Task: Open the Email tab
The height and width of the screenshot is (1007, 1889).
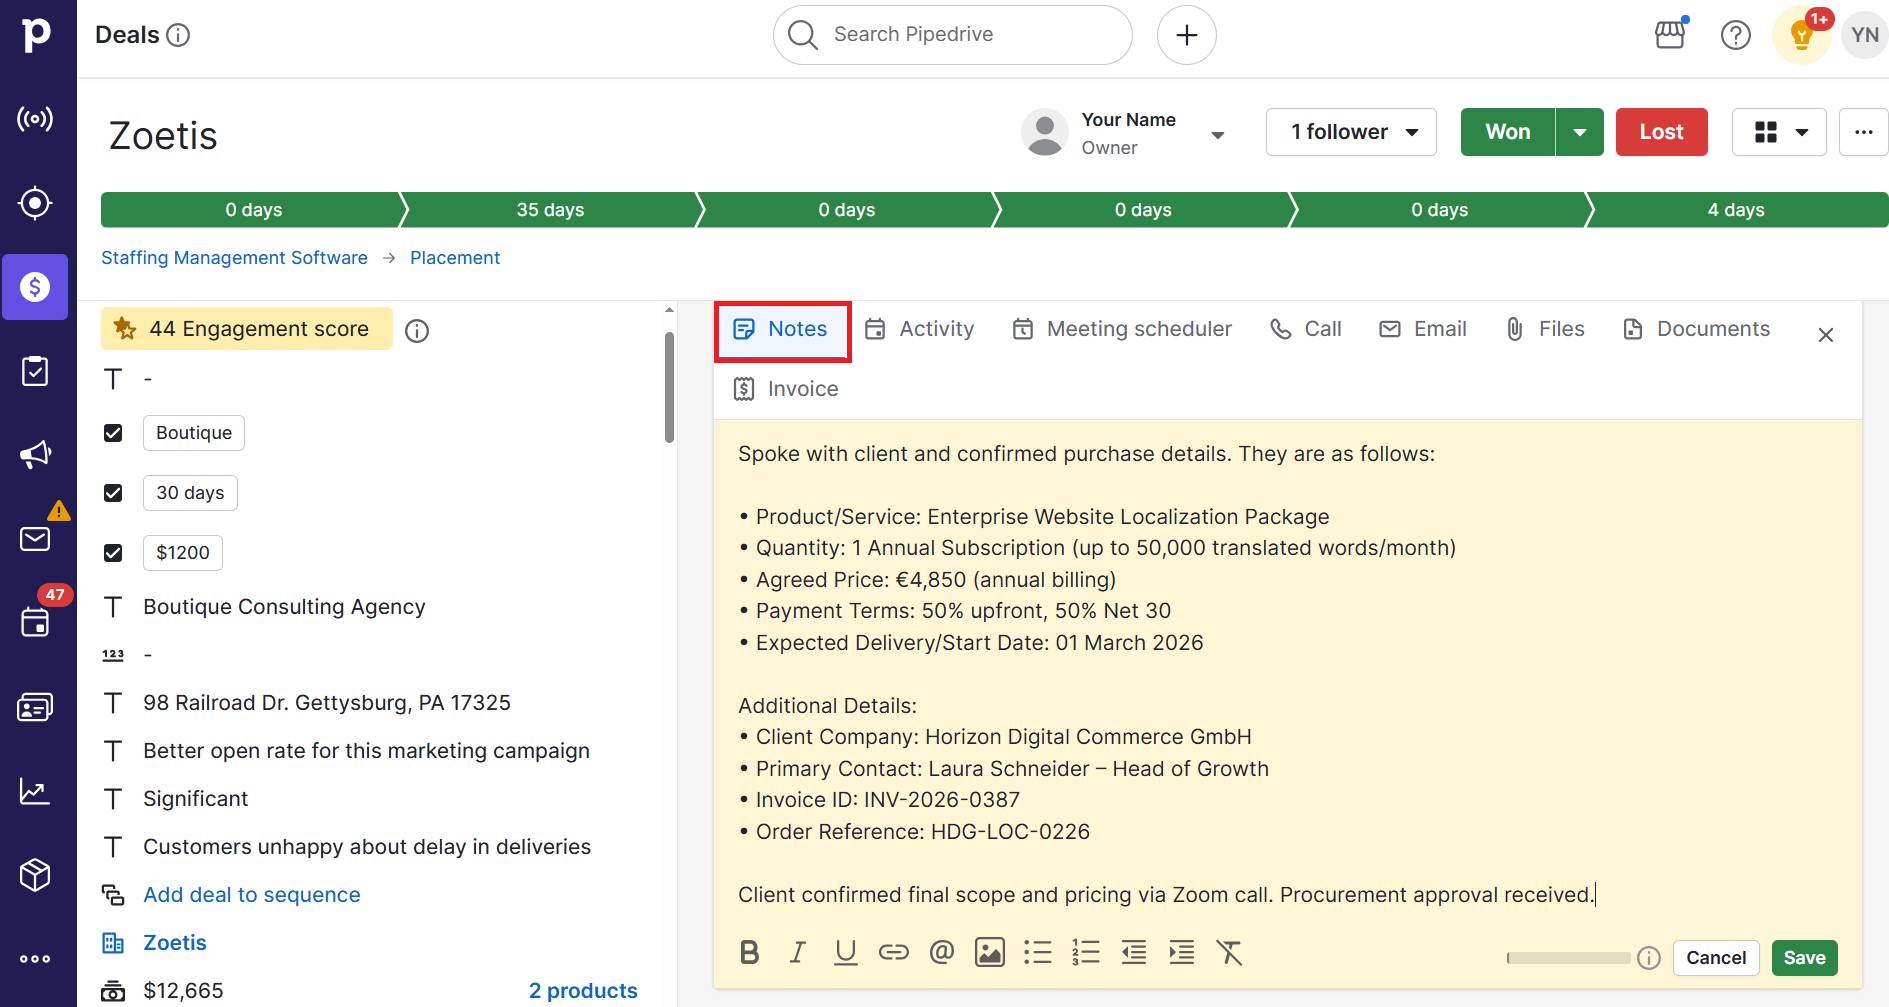Action: tap(1423, 329)
